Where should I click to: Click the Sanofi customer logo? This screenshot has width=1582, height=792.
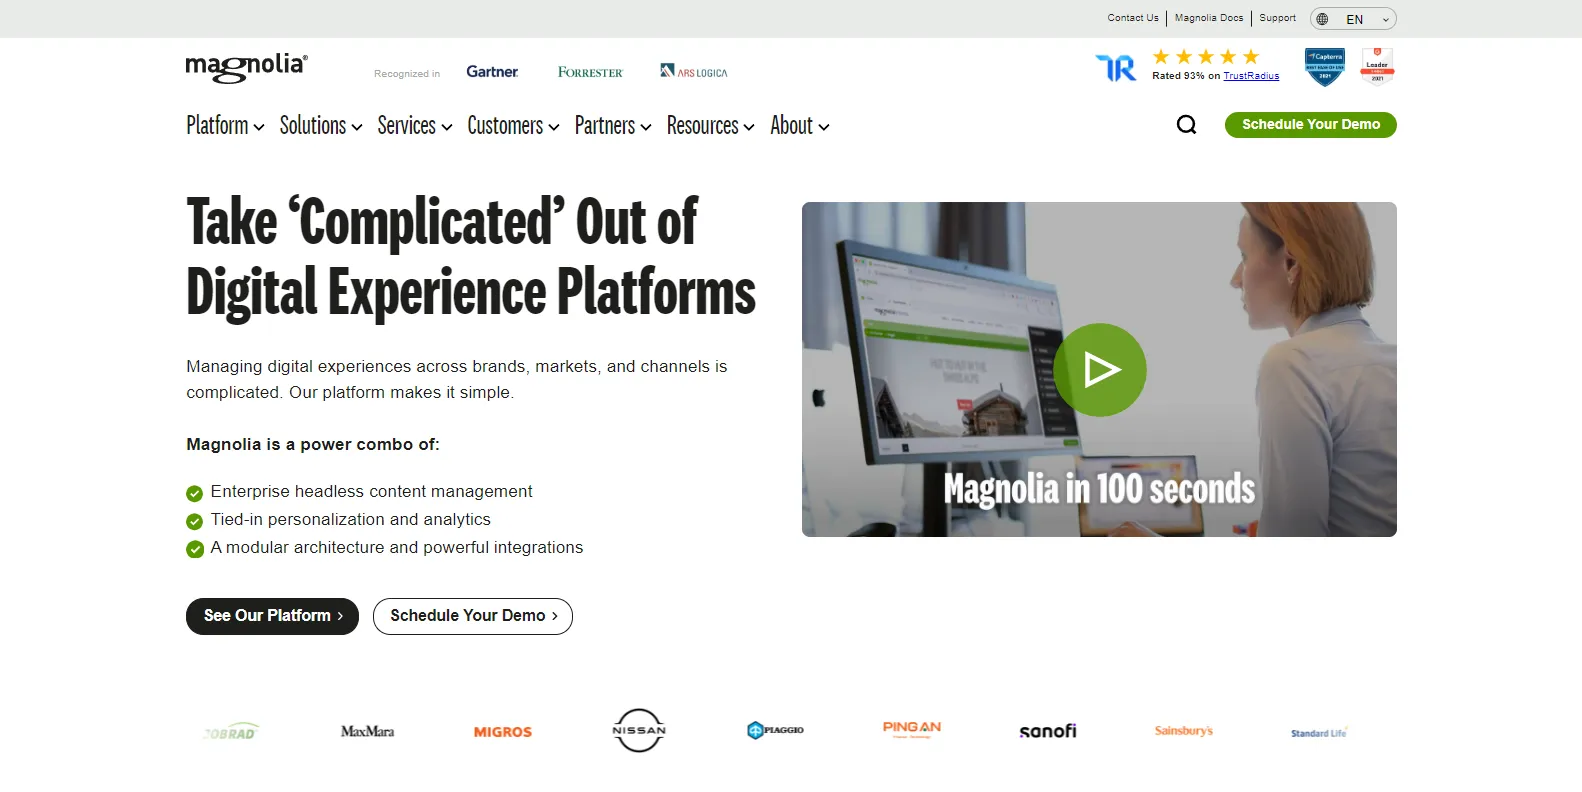click(1048, 731)
